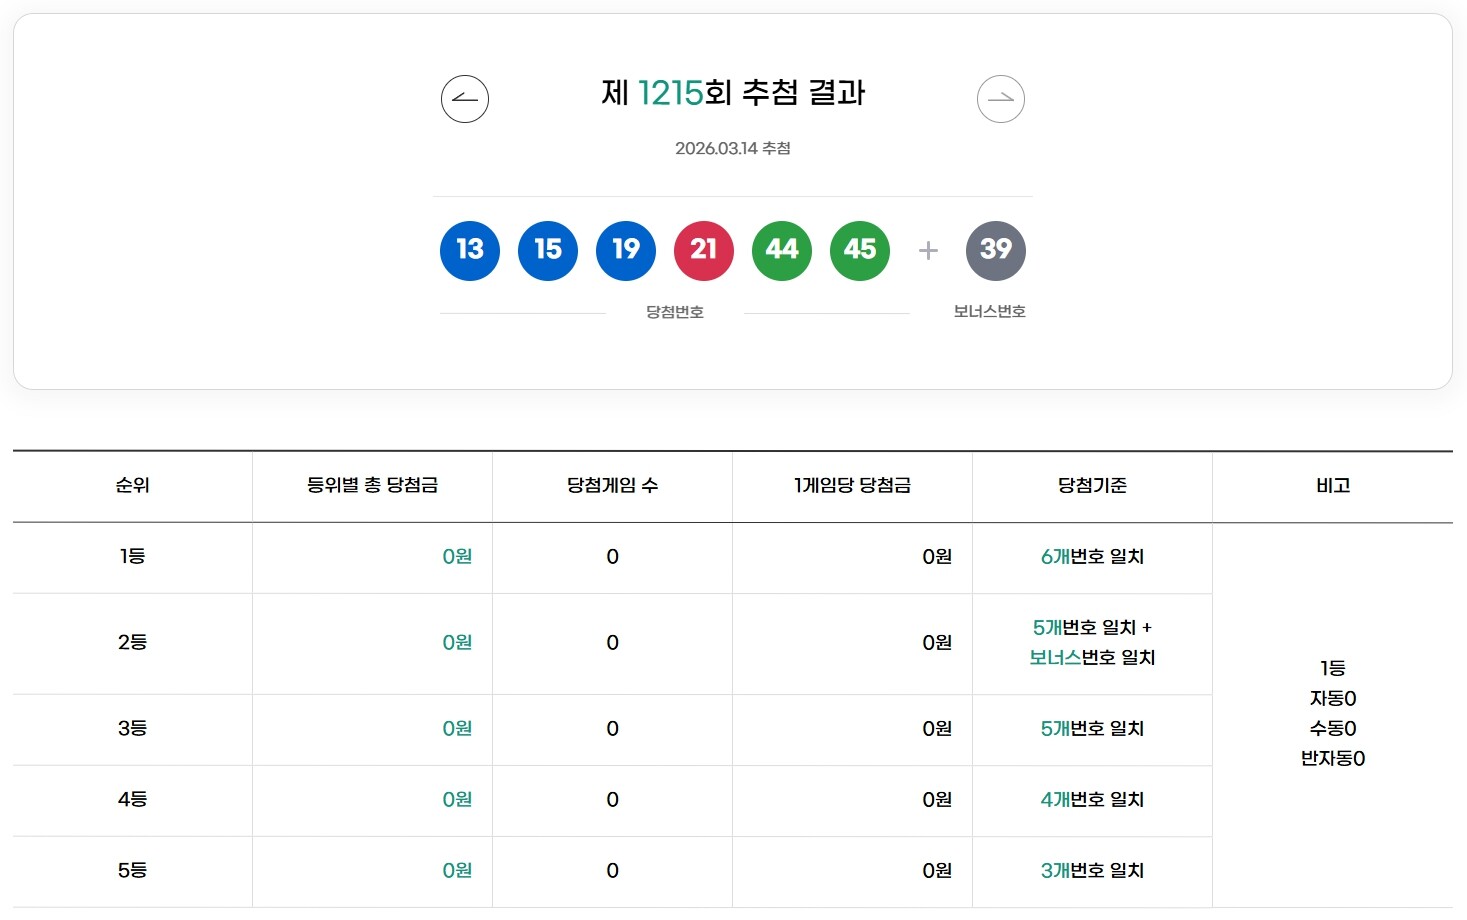Click the 보너스번호 label
This screenshot has height=920, width=1467.
tap(990, 312)
